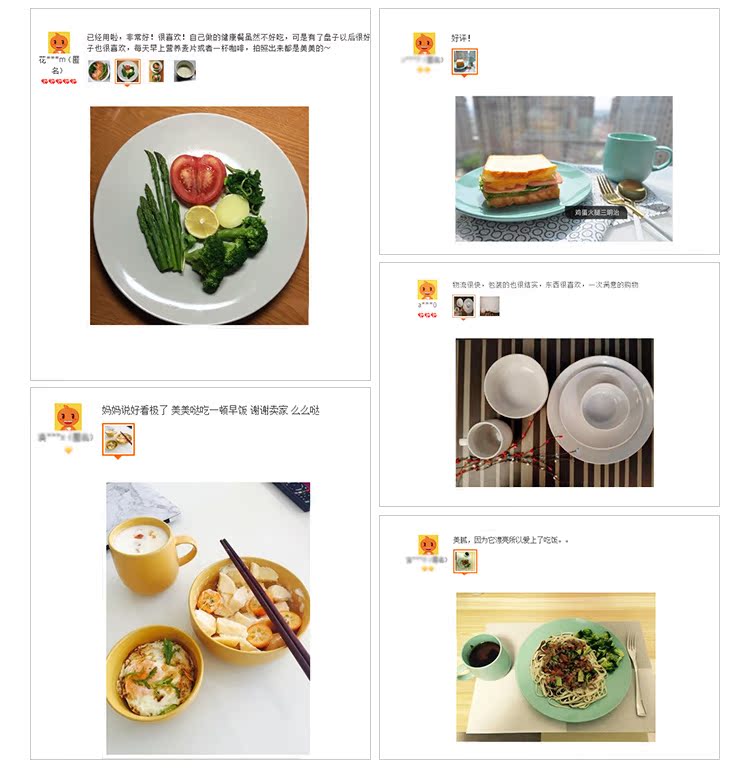Enlarge the noodles on teal plate photo

point(556,667)
